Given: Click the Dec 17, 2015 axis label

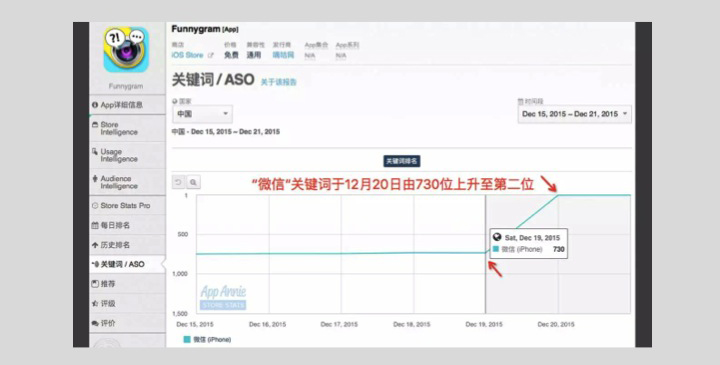Looking at the screenshot, I should pos(339,324).
